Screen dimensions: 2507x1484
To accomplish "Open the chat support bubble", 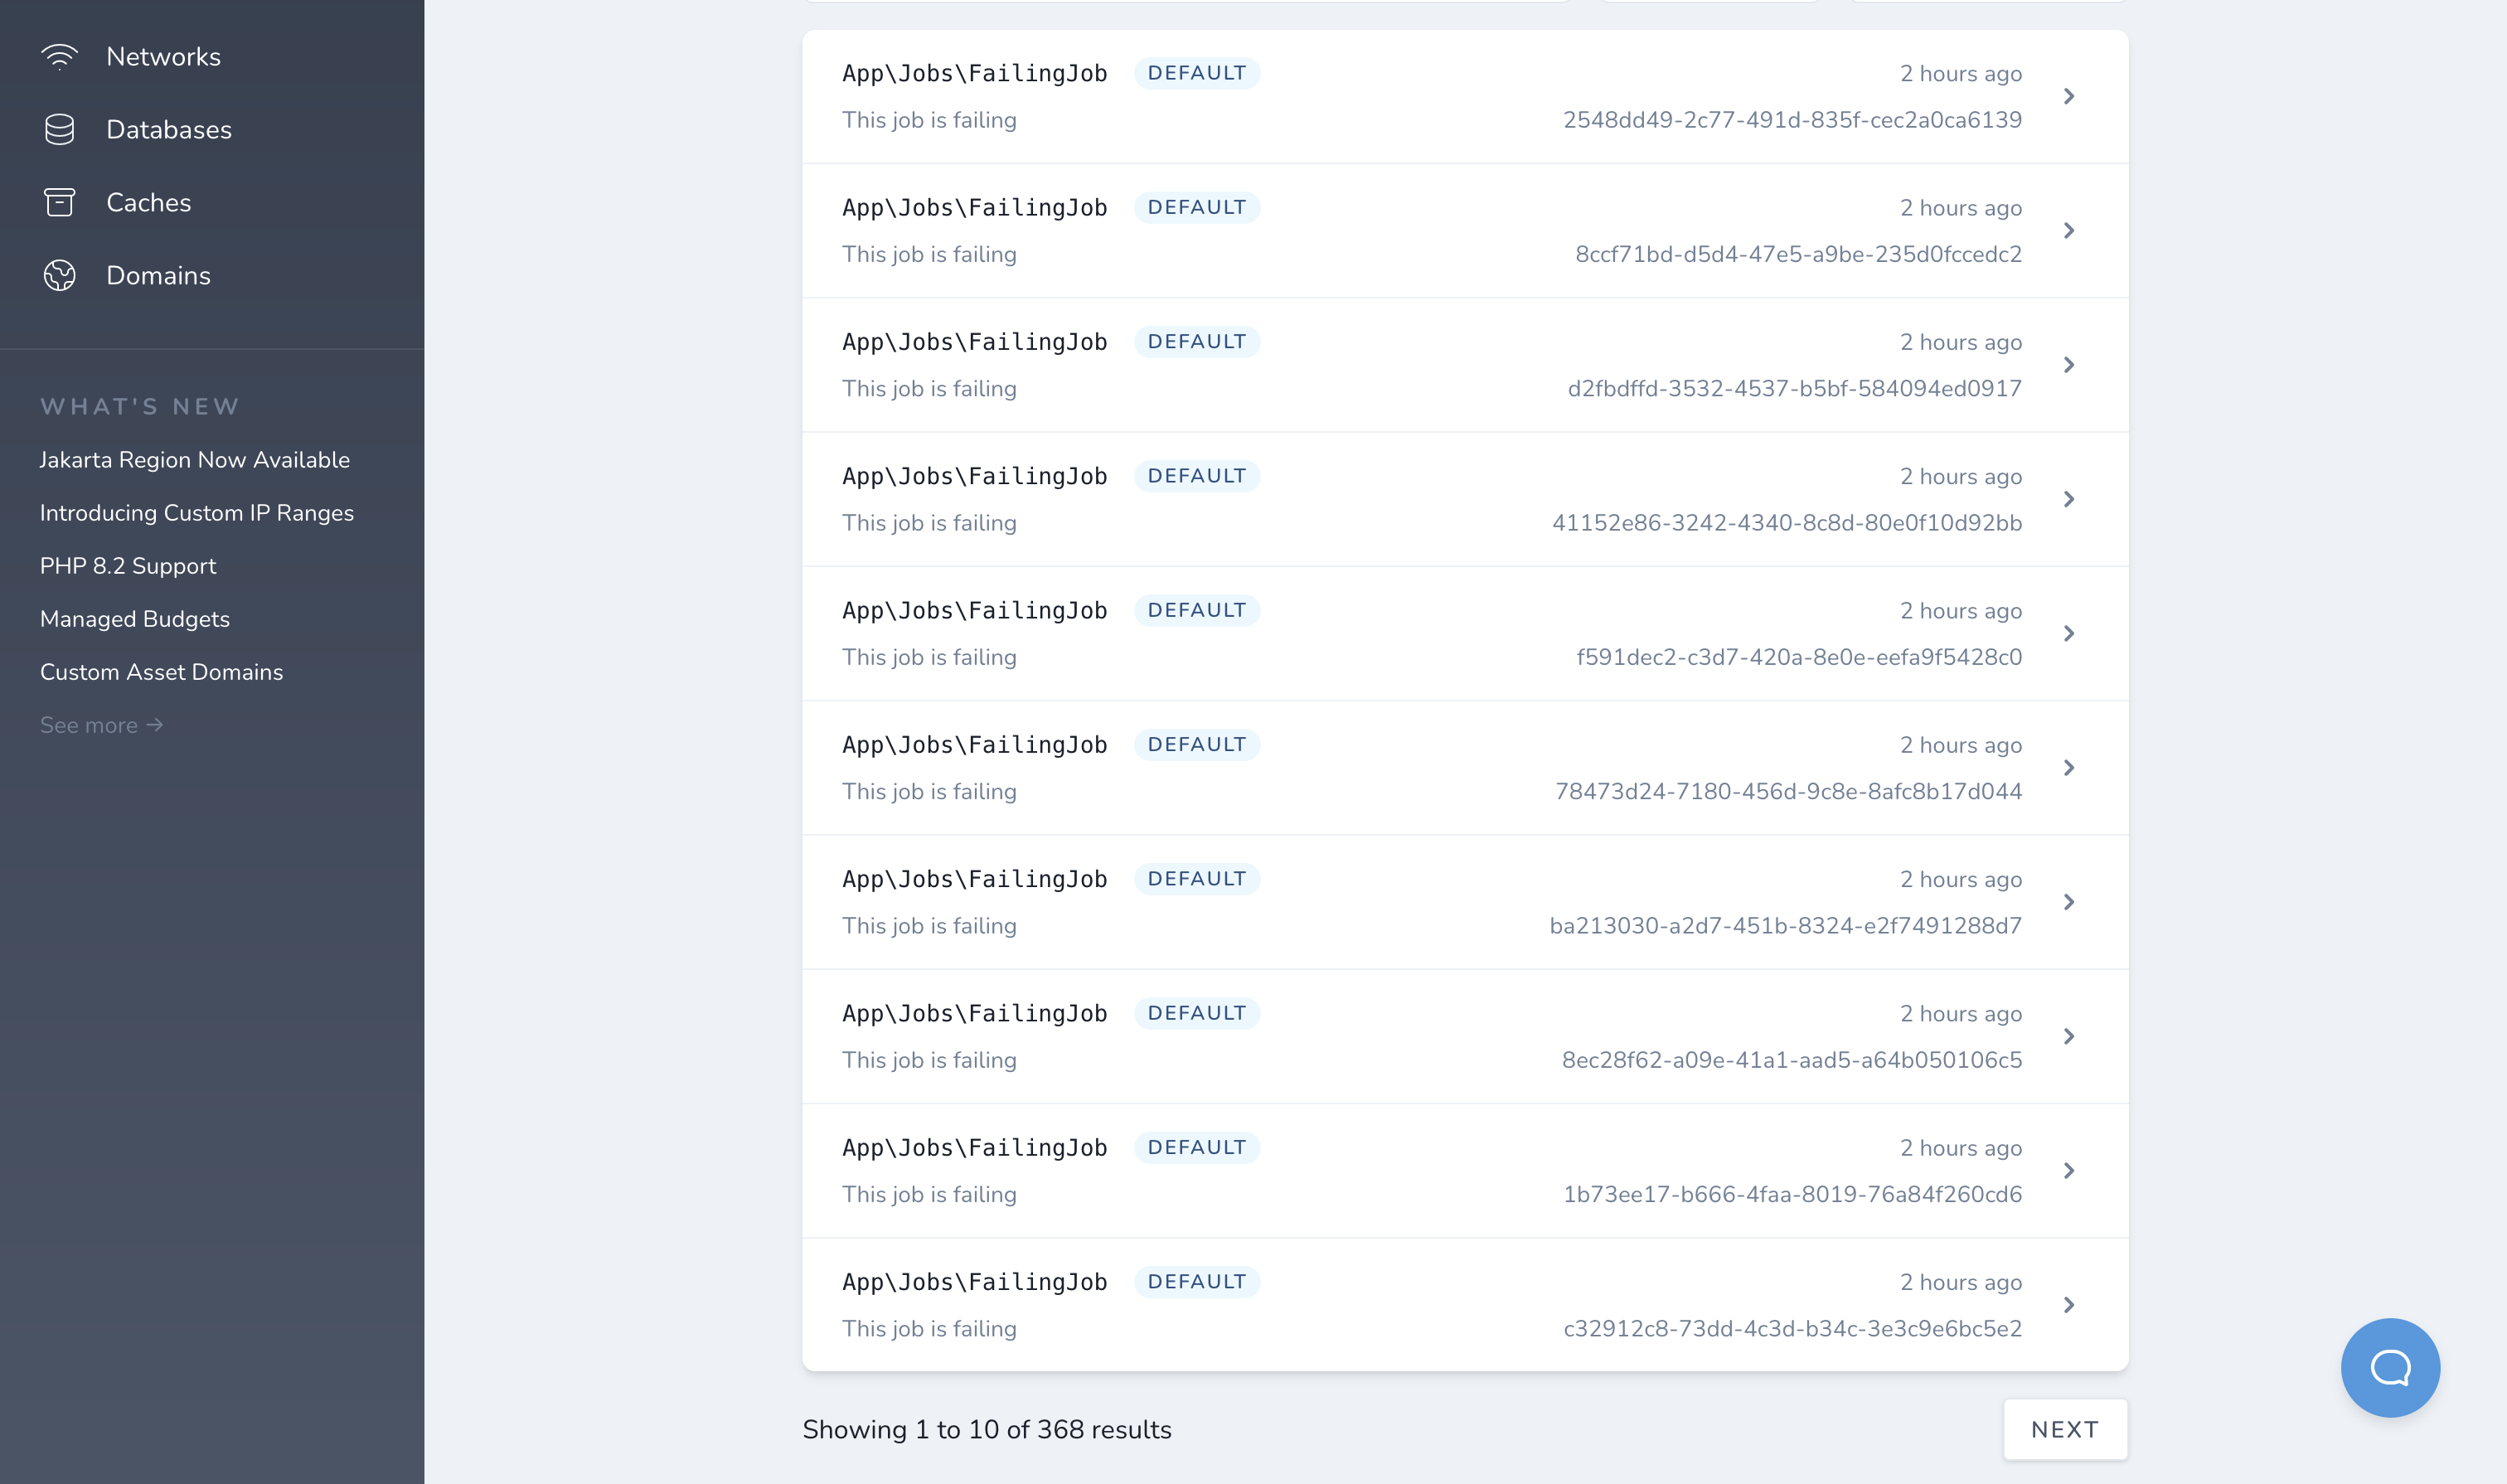I will (x=2389, y=1367).
